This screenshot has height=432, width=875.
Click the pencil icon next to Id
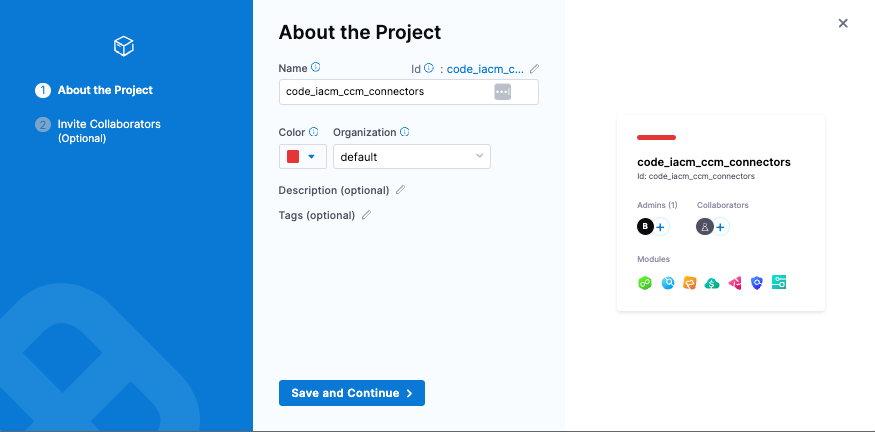pos(534,69)
